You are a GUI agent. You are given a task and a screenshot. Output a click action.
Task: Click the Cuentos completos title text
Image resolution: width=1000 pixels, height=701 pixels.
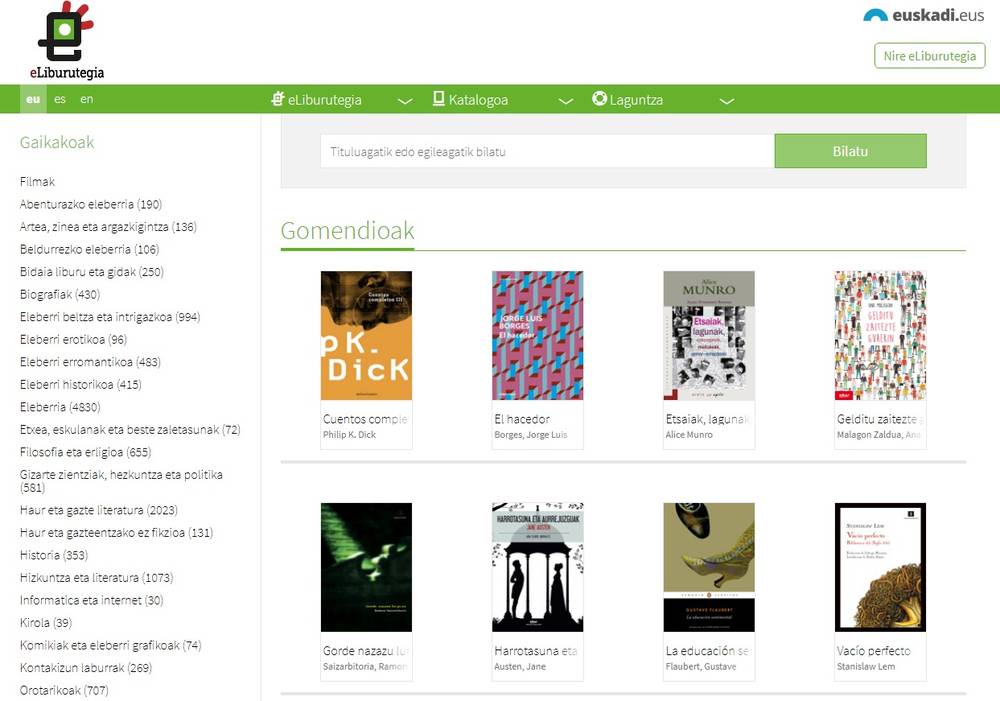pos(365,419)
